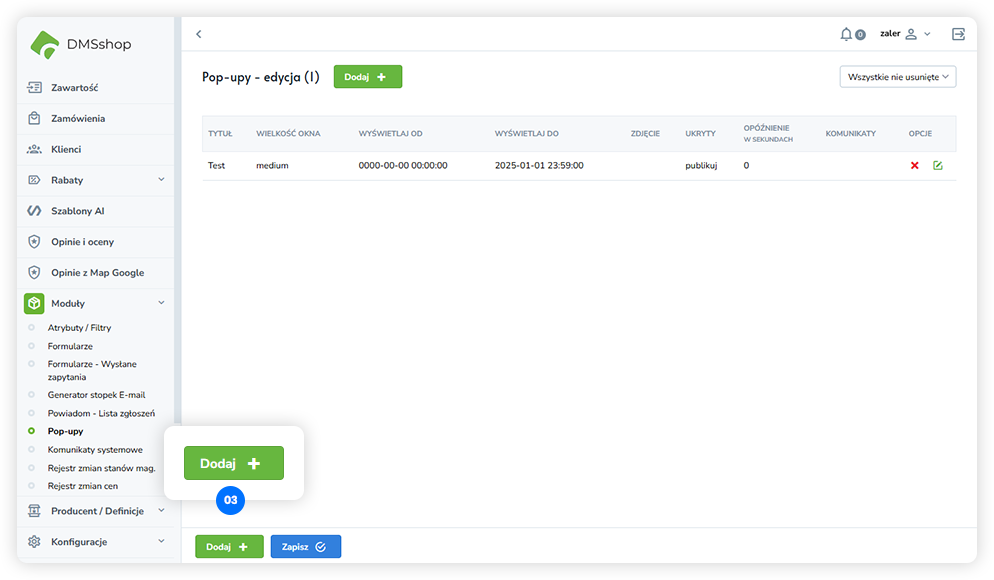Select Komunikaty systemowe submenu item
Viewport: 994px width, 580px height.
click(x=95, y=450)
